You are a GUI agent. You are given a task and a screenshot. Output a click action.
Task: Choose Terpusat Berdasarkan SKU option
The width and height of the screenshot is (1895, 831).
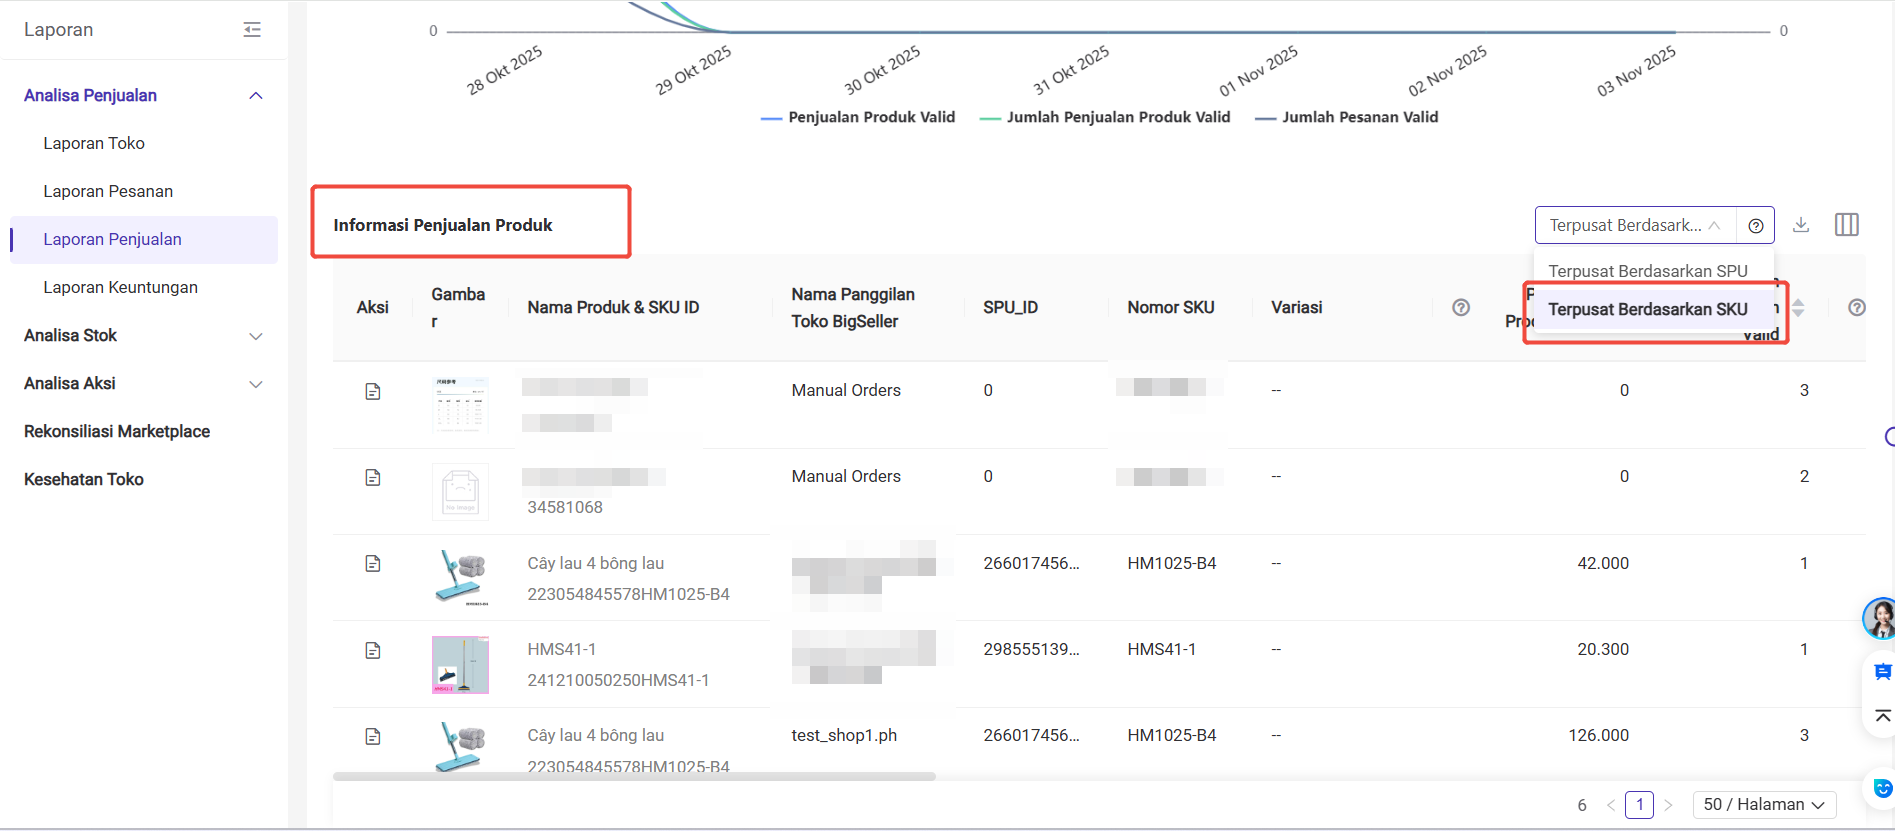click(x=1648, y=309)
